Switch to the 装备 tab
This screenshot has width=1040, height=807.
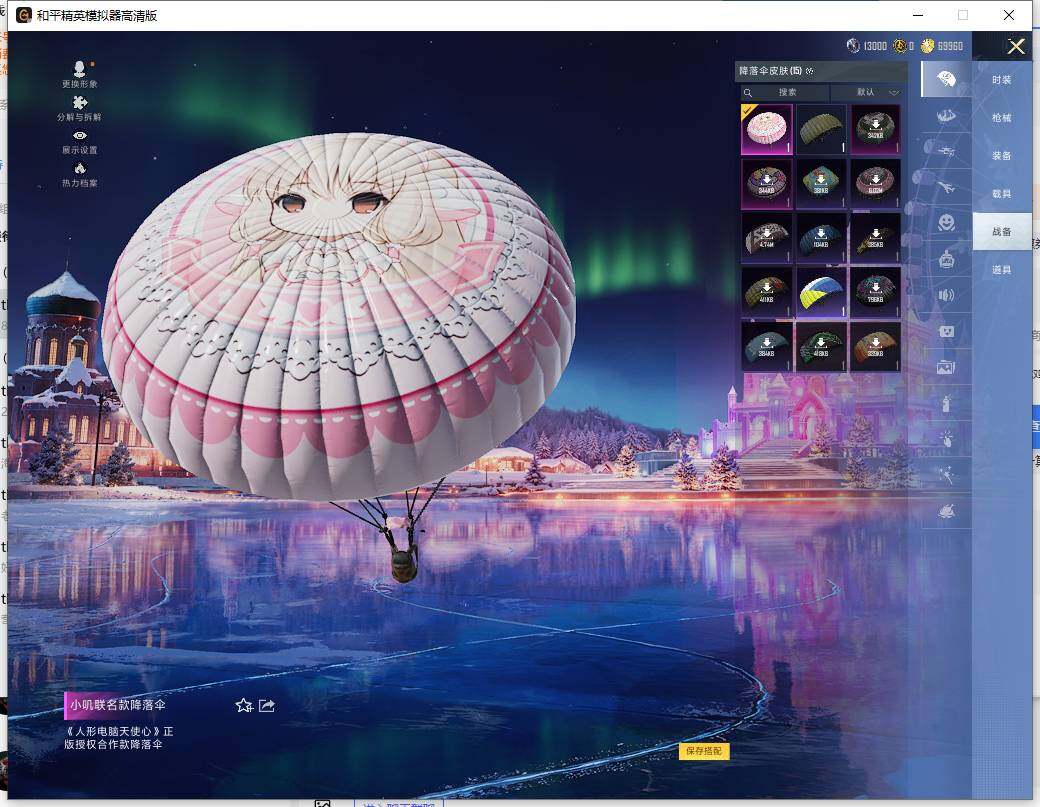coord(1002,155)
